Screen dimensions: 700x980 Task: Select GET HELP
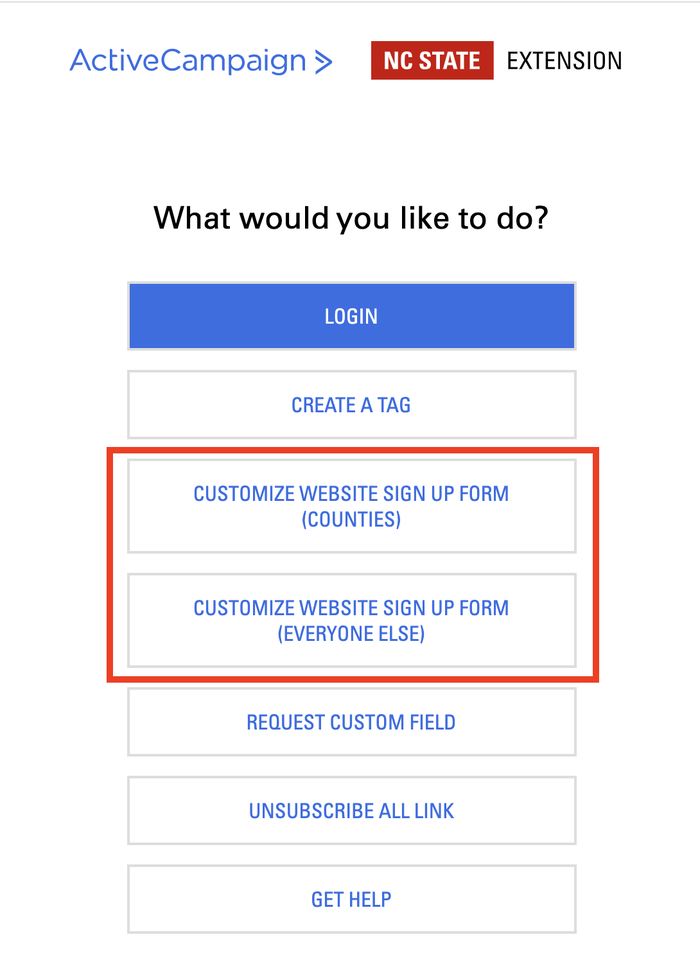coord(351,898)
